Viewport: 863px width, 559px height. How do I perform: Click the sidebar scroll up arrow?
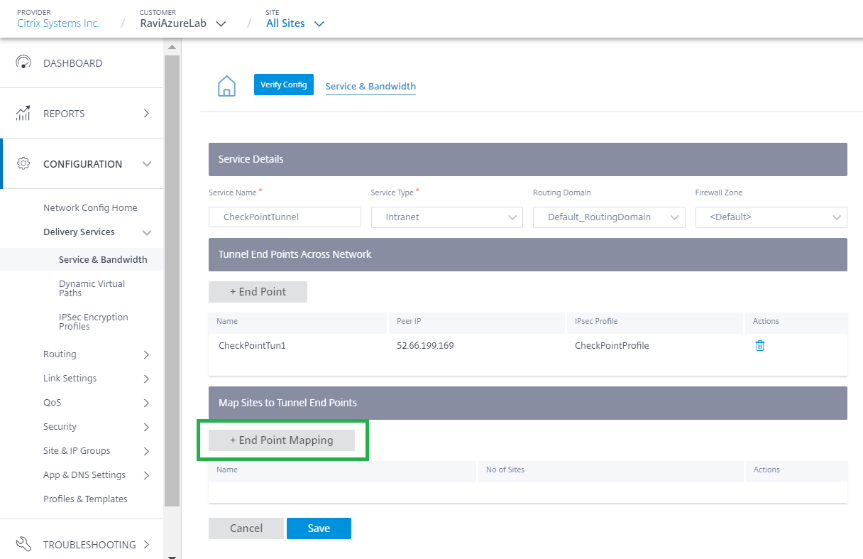pos(172,47)
